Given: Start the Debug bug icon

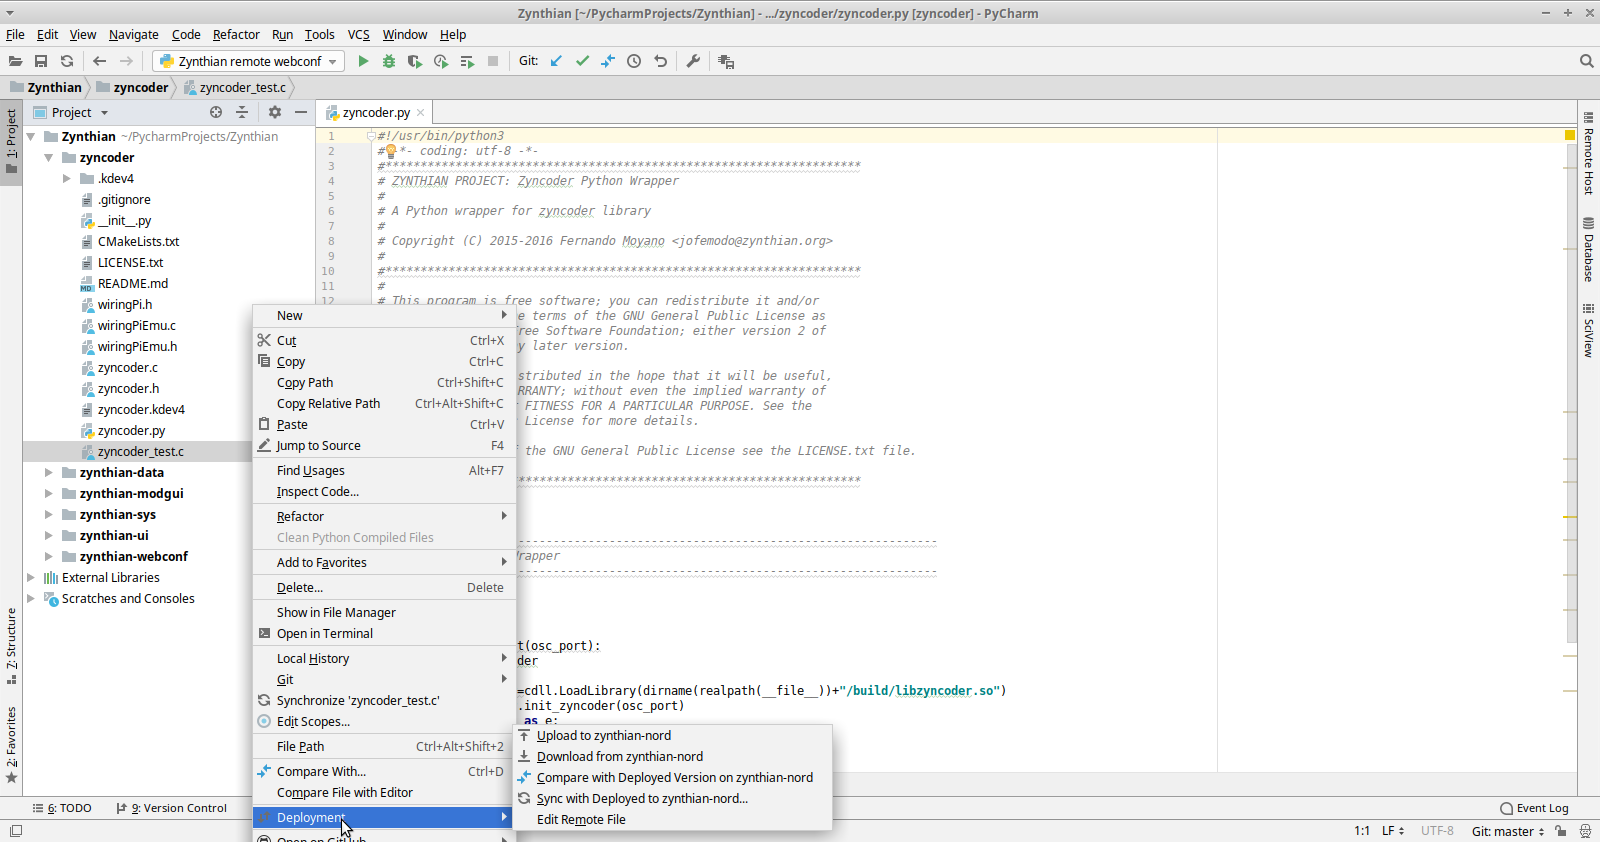Looking at the screenshot, I should [389, 61].
